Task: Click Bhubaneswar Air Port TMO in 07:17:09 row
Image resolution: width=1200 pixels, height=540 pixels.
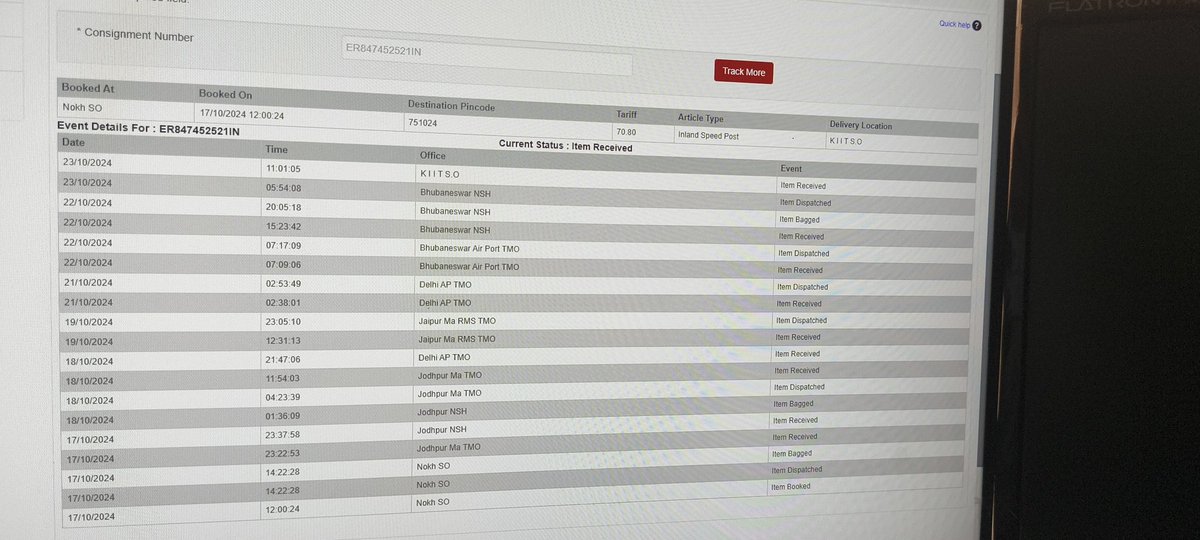Action: tap(470, 248)
